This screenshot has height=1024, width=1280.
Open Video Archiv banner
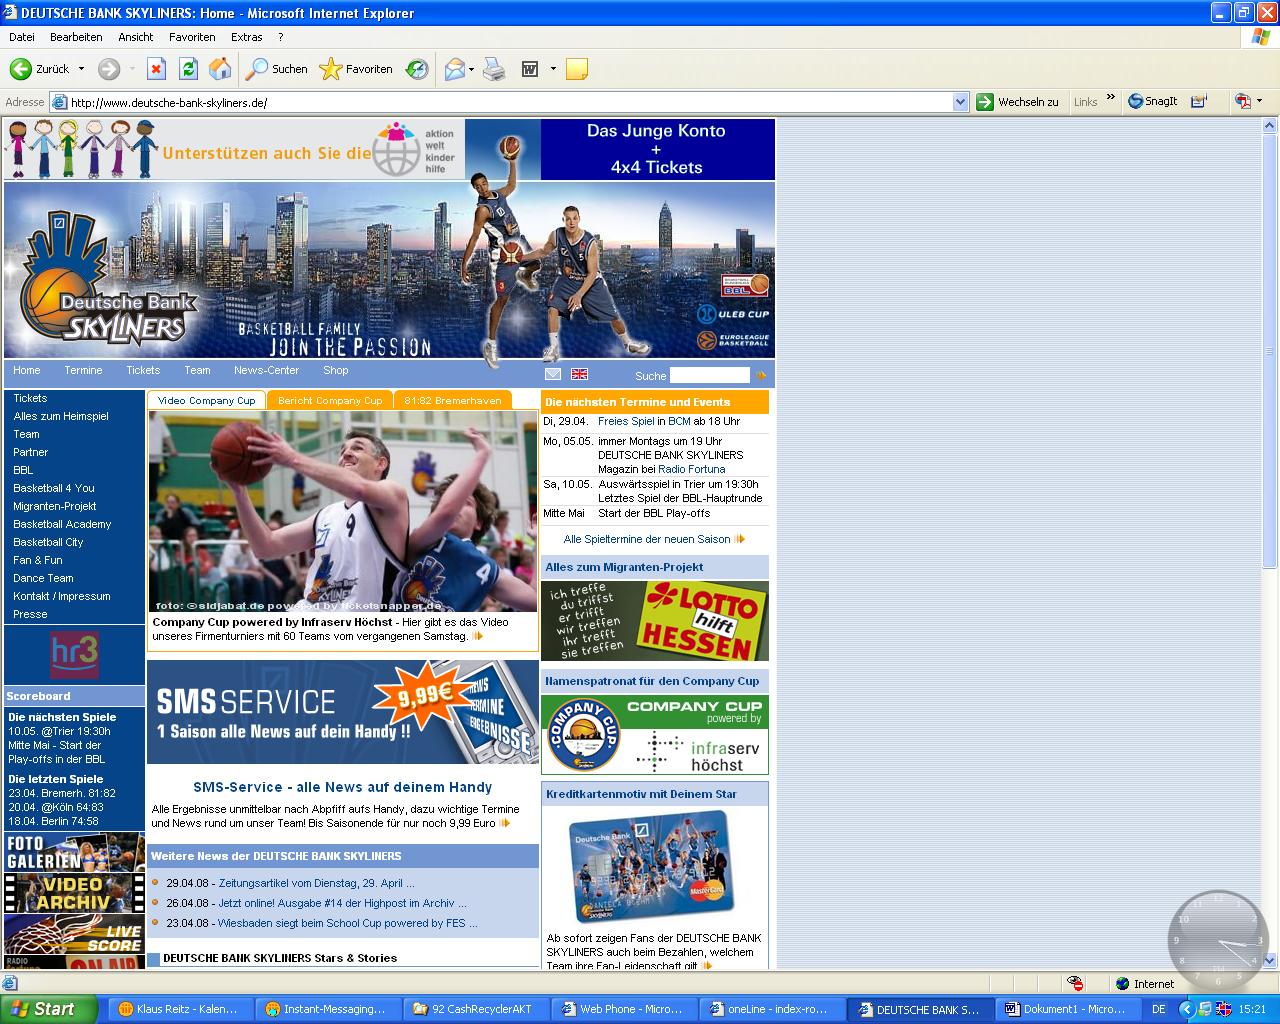click(74, 893)
